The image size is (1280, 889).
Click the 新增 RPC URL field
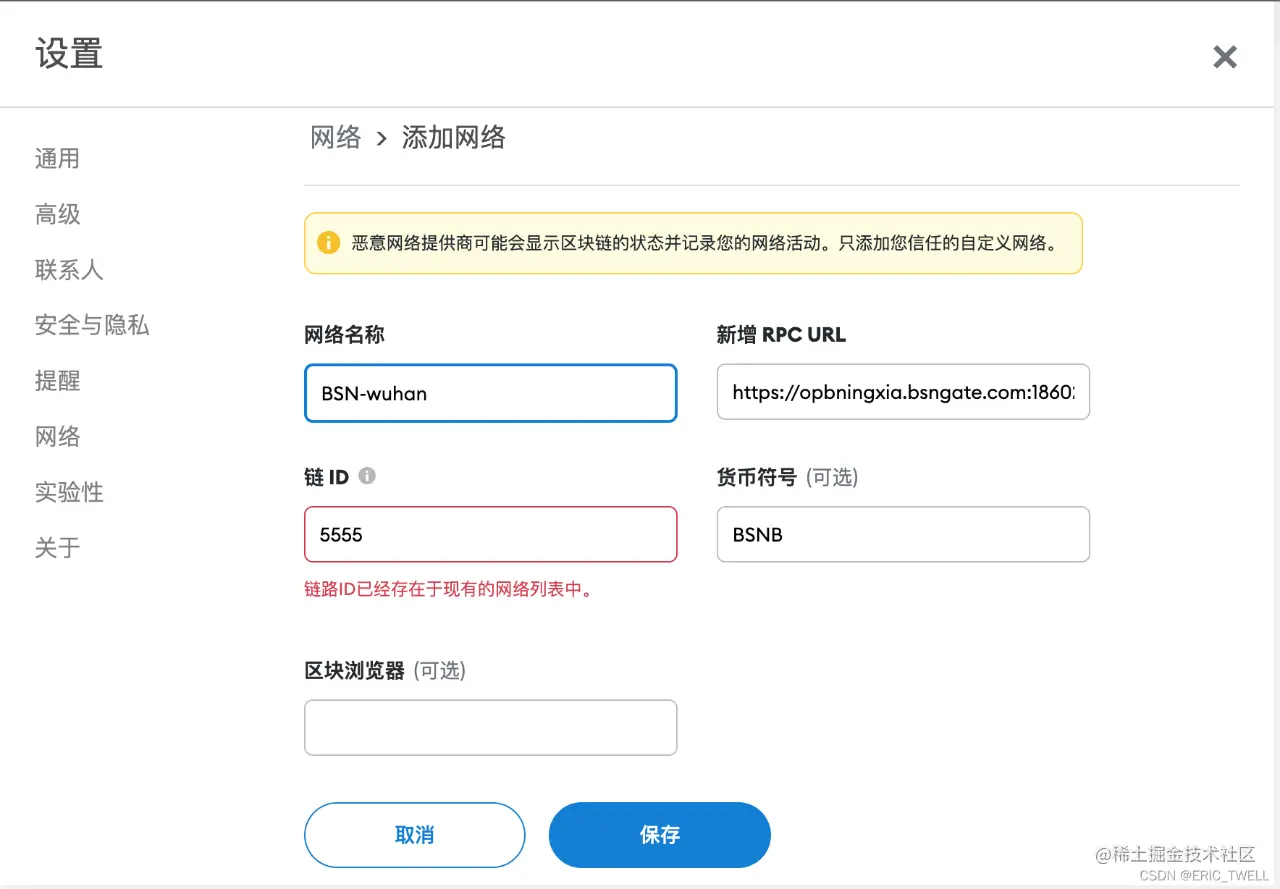(x=902, y=392)
